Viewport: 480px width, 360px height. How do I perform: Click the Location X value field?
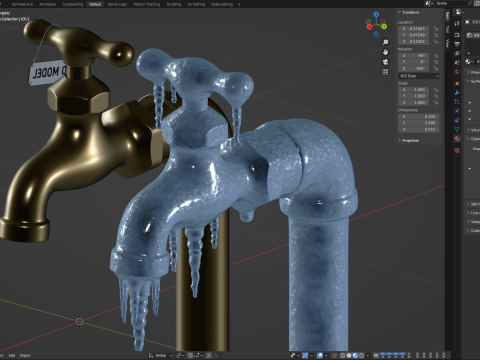tap(413, 29)
